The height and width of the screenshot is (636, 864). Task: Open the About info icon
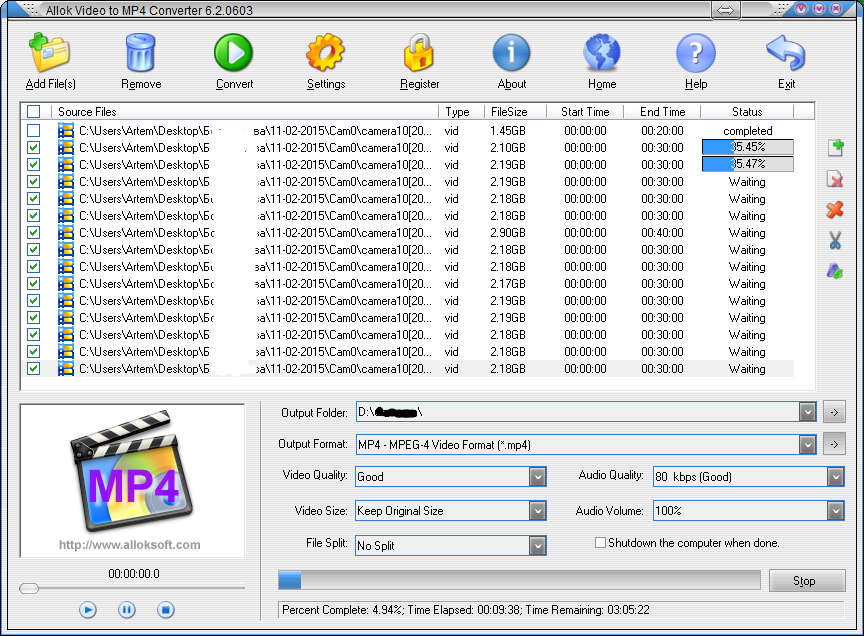[x=511, y=54]
